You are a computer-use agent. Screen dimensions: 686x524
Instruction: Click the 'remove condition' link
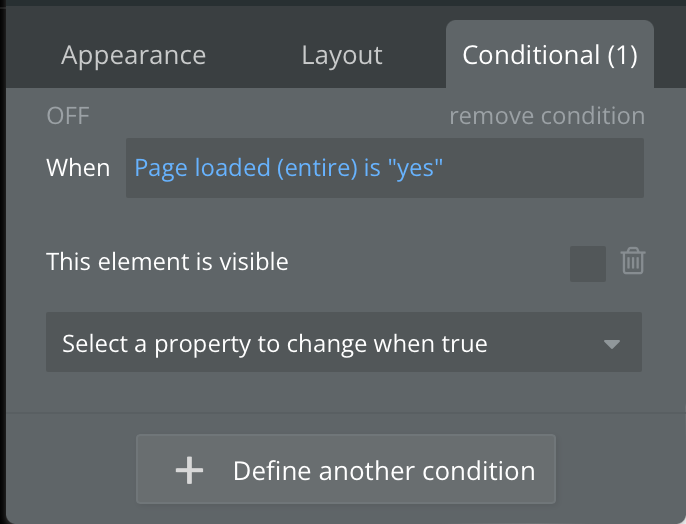click(x=547, y=116)
